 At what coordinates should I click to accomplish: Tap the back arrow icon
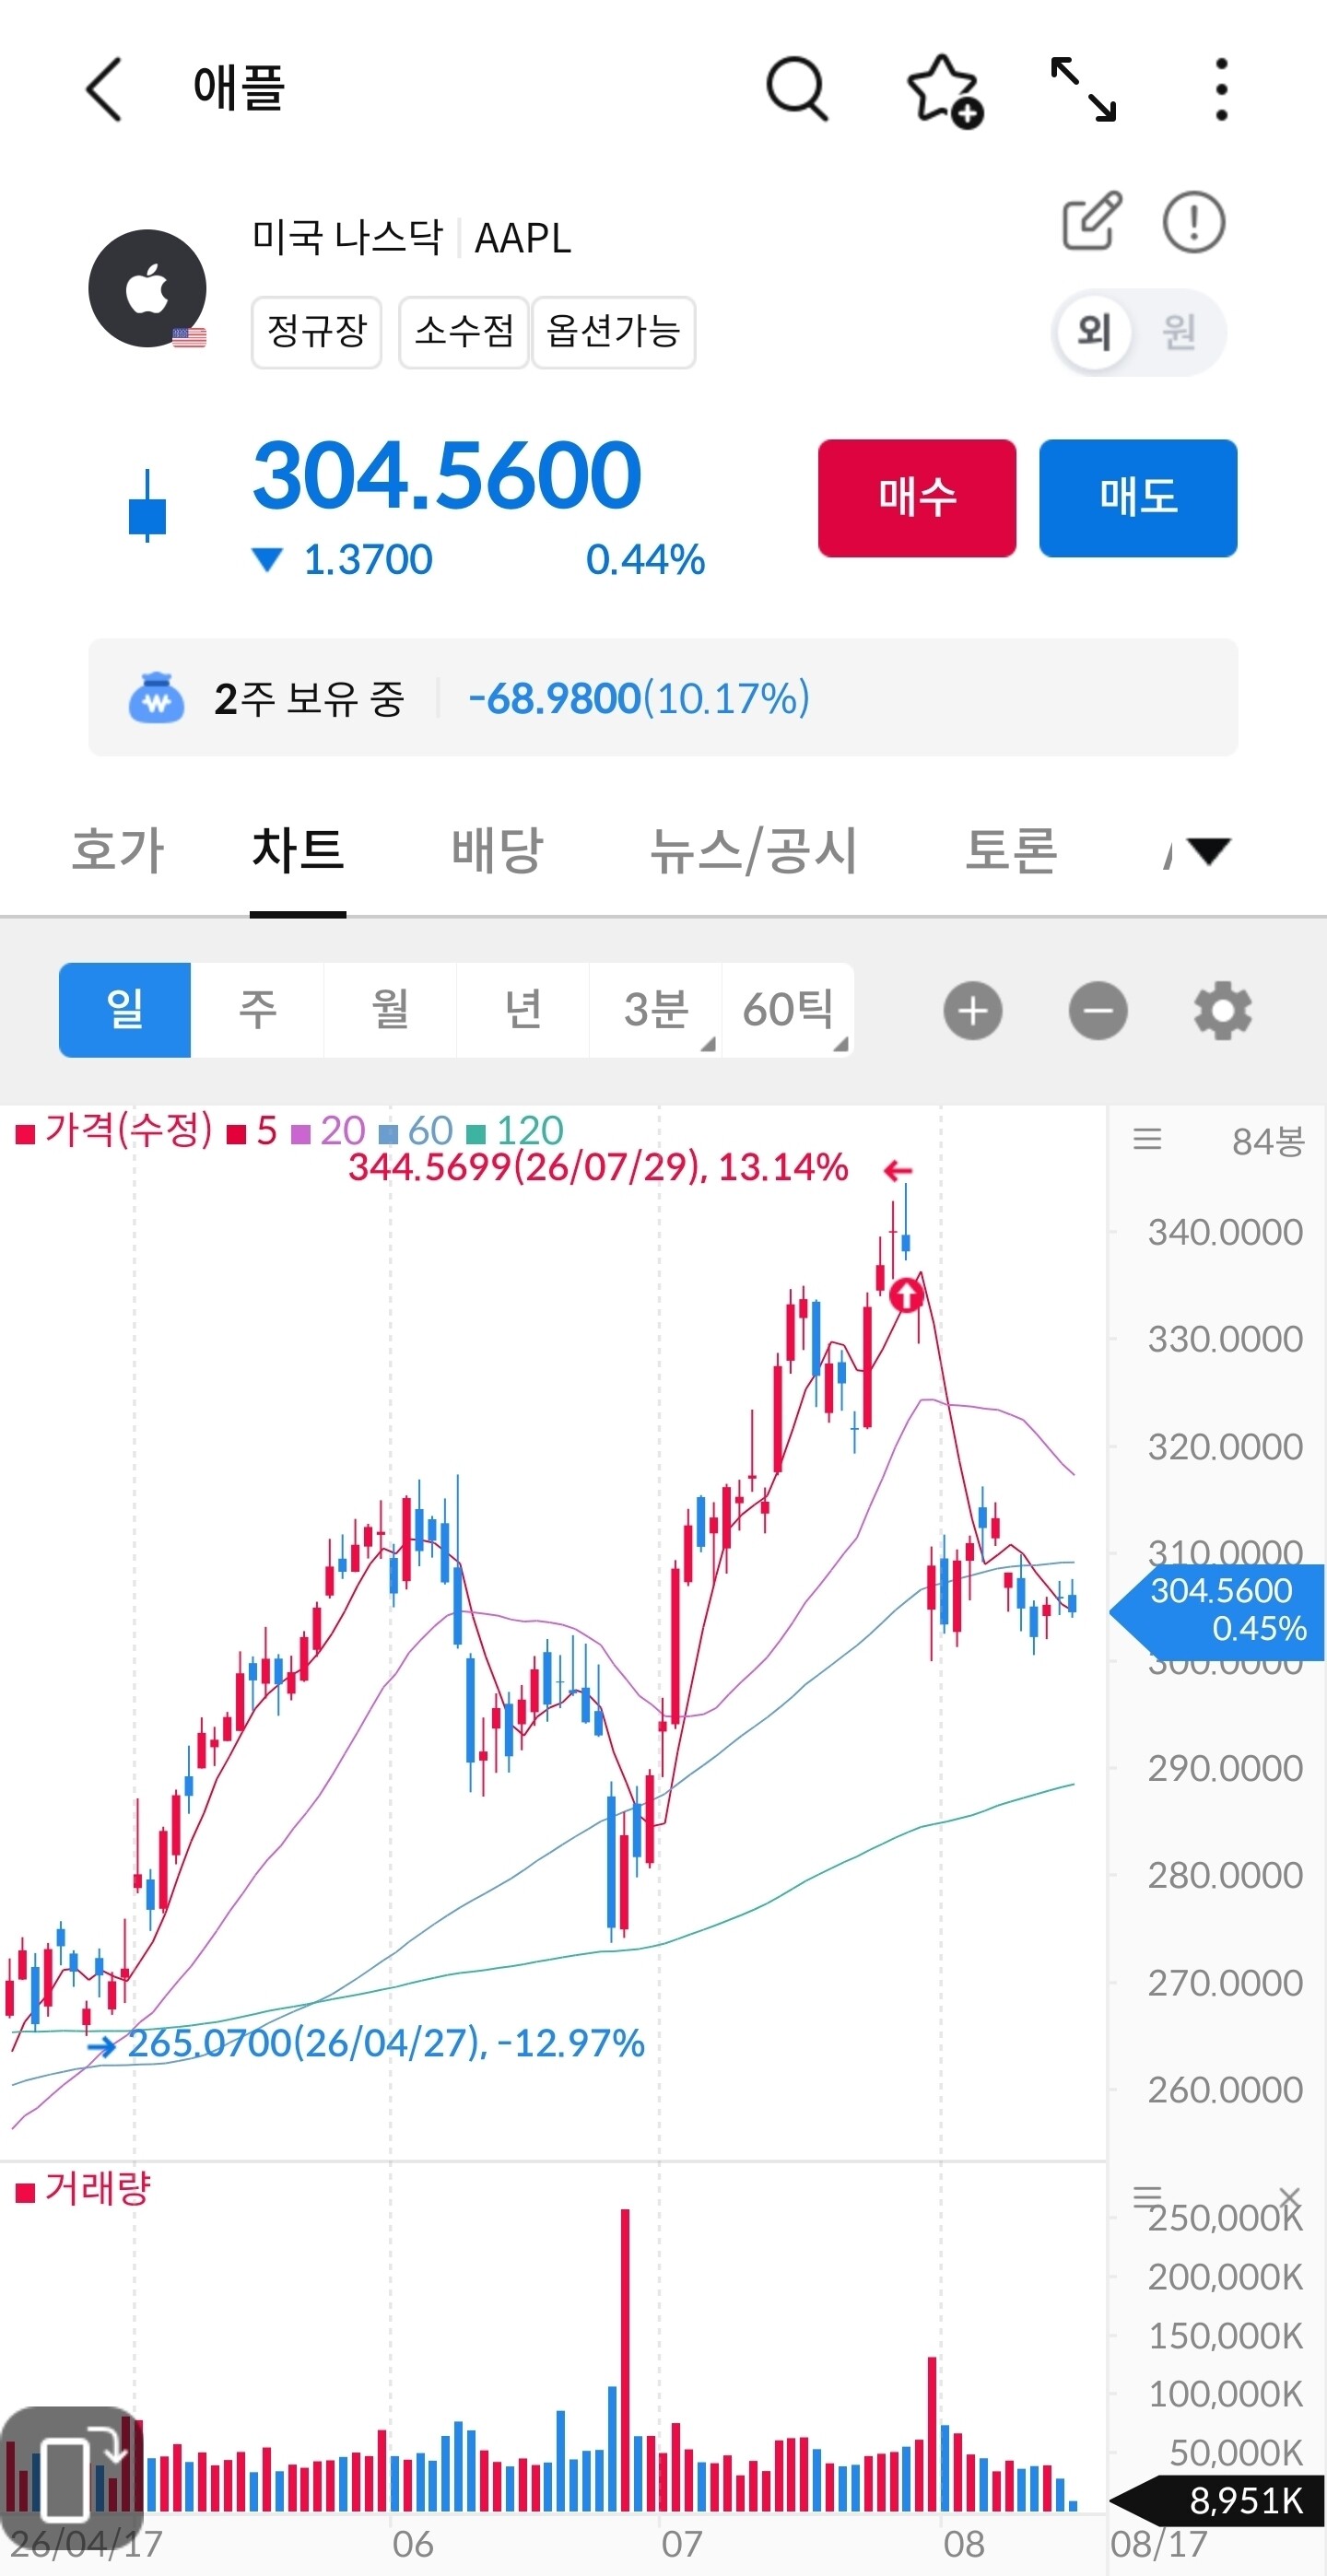(104, 89)
